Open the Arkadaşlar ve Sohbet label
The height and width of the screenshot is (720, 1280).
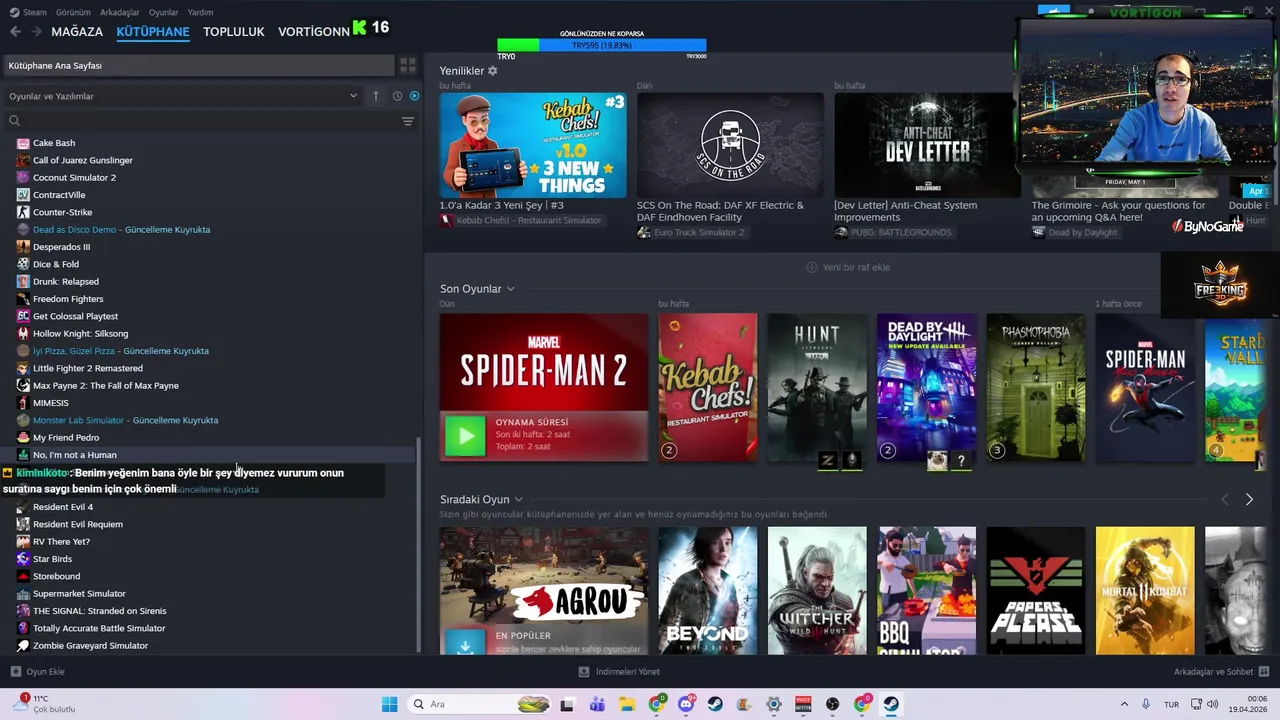point(1213,672)
